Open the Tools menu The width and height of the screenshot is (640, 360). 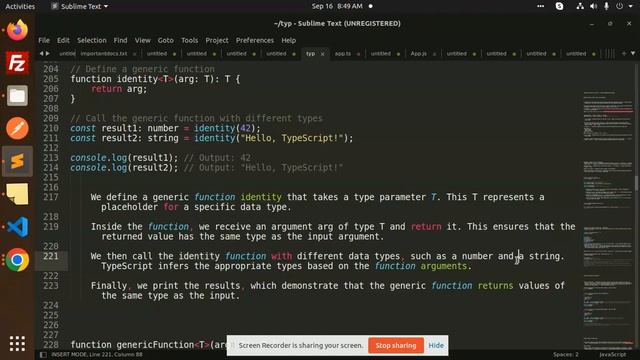pyautogui.click(x=189, y=40)
